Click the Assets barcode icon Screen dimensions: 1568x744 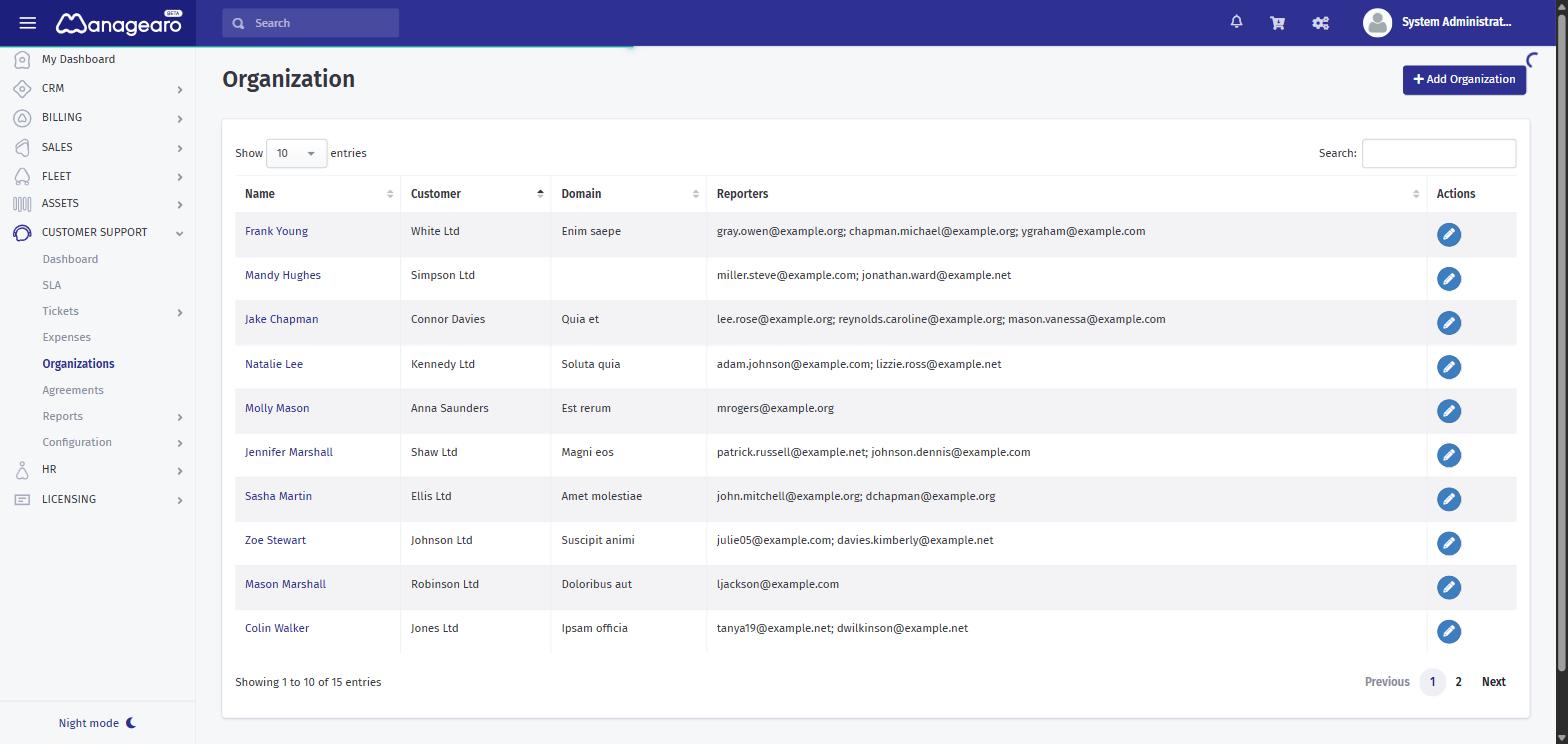coord(22,204)
